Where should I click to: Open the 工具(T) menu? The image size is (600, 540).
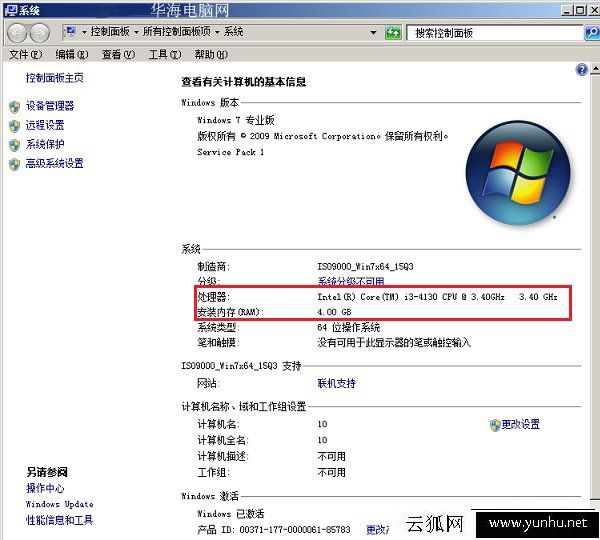165,55
